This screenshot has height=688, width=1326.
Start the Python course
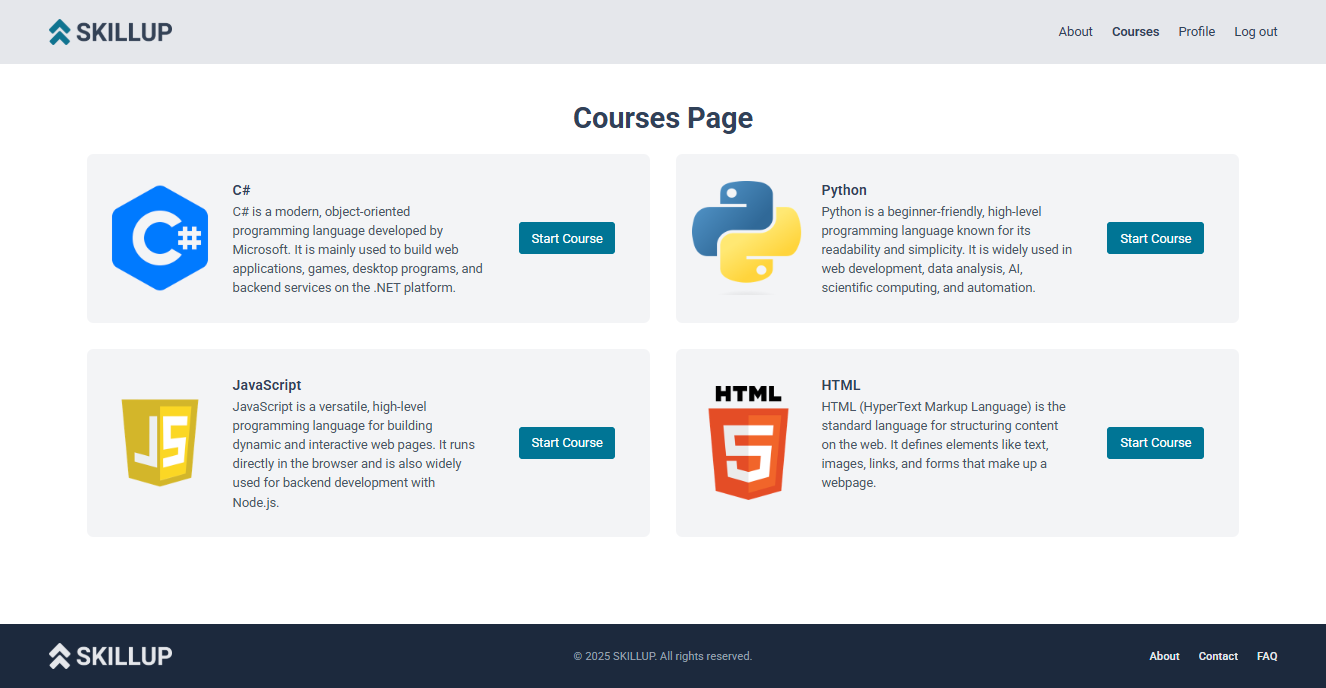(1155, 238)
